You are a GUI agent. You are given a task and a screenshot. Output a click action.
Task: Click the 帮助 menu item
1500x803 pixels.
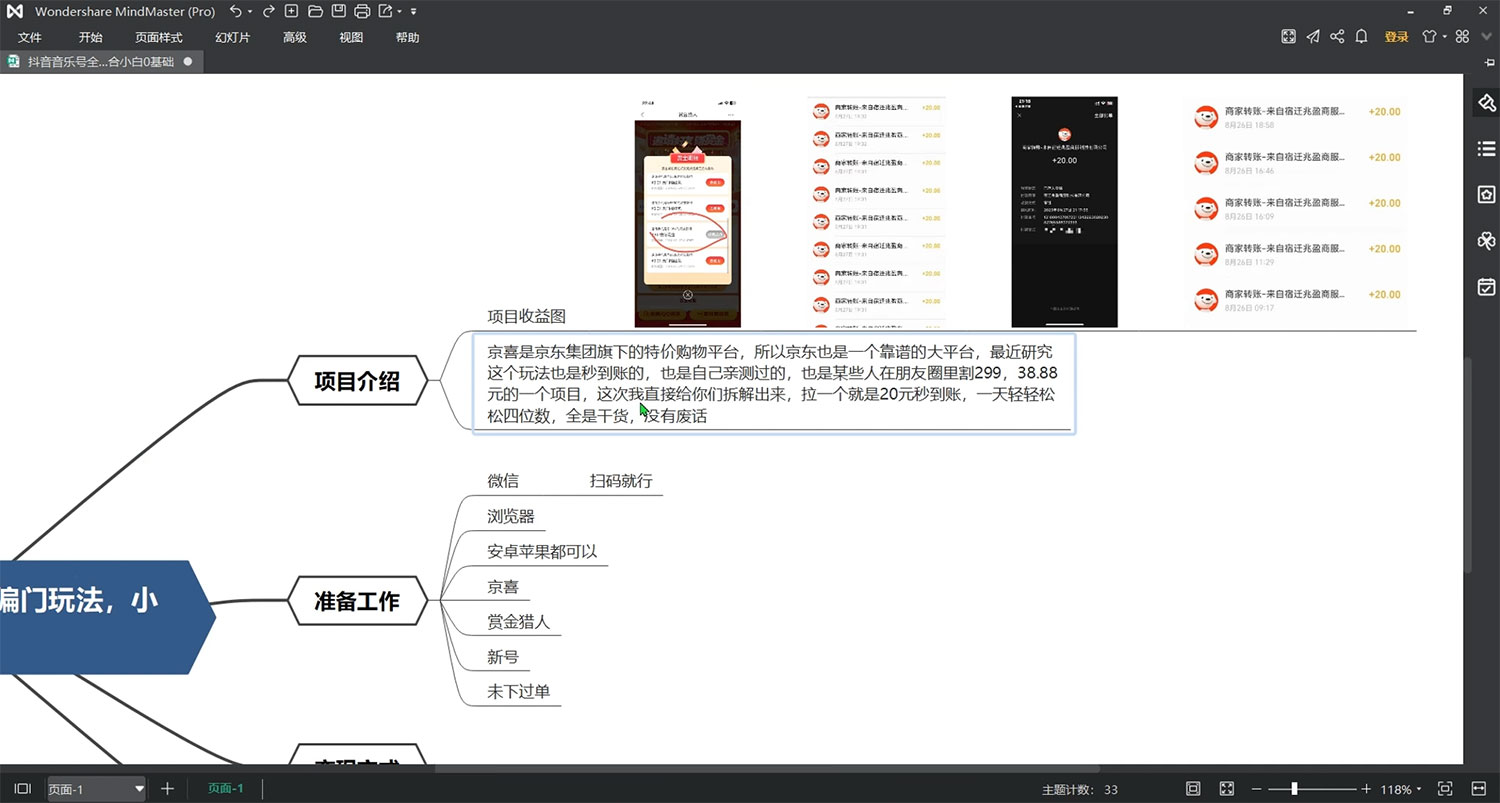point(407,37)
